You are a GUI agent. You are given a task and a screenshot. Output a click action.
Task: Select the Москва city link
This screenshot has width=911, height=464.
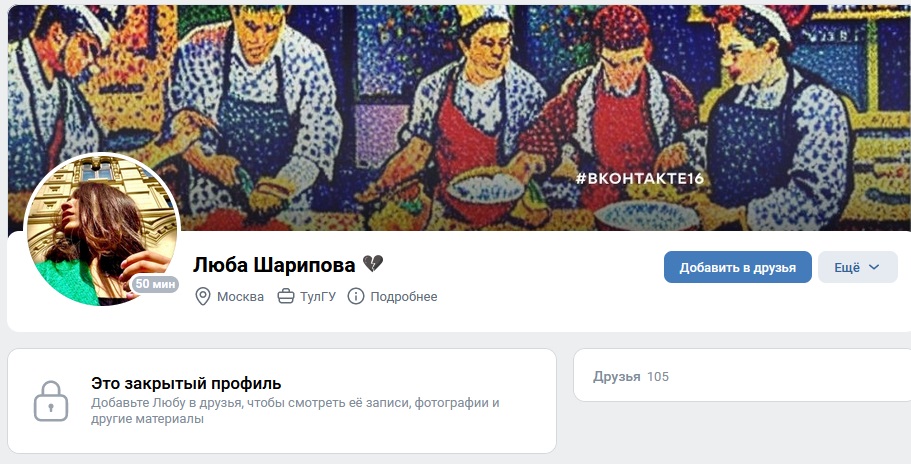click(x=240, y=297)
